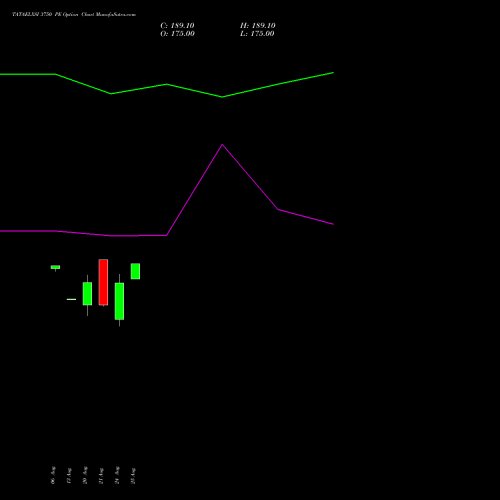
Task: Click the peak of the purple line
Action: click(222, 145)
